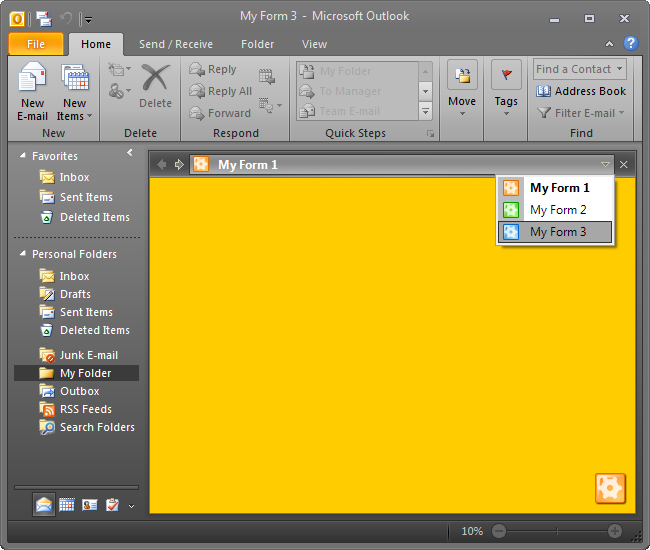Click the Tags flag icon
Image resolution: width=650 pixels, height=550 pixels.
point(506,76)
